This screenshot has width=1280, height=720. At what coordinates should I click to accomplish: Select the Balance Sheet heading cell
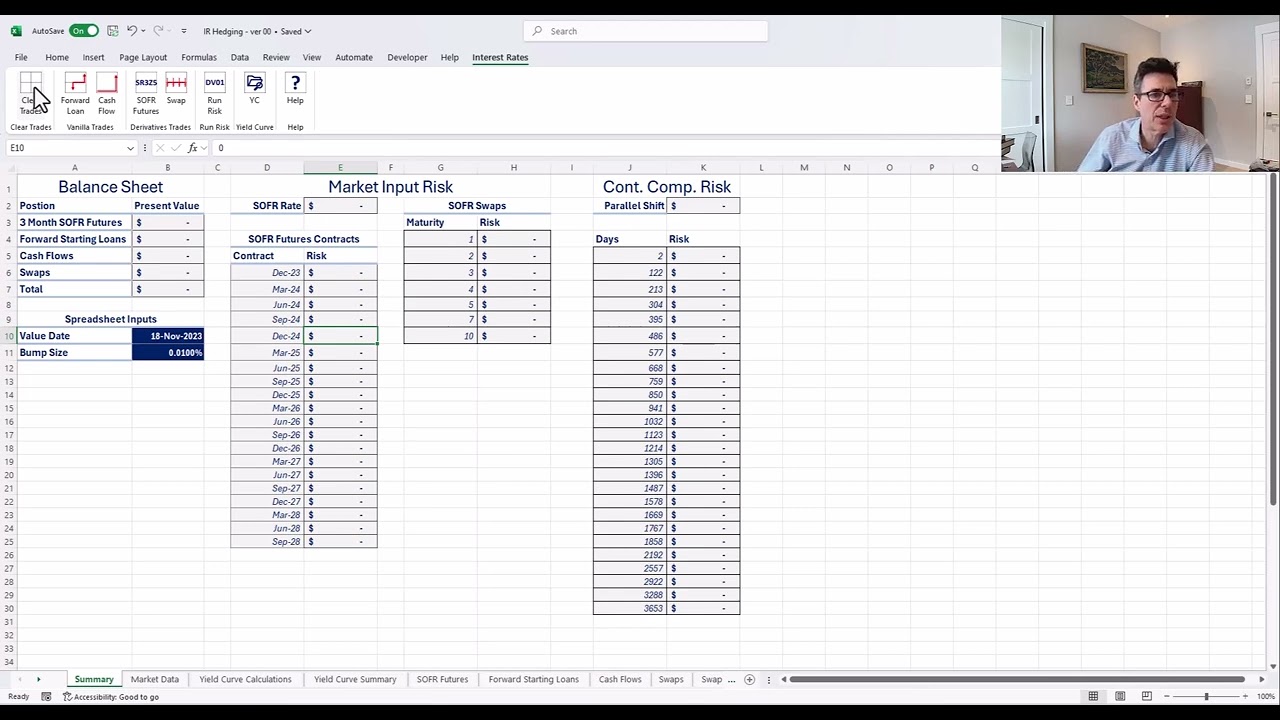click(x=110, y=187)
